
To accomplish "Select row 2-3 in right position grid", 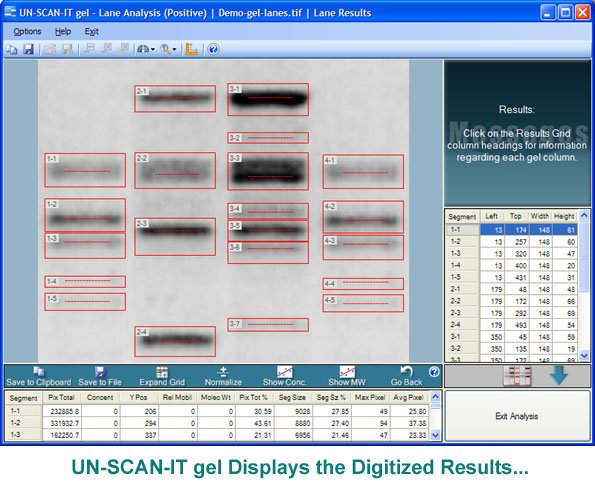I will pos(512,313).
